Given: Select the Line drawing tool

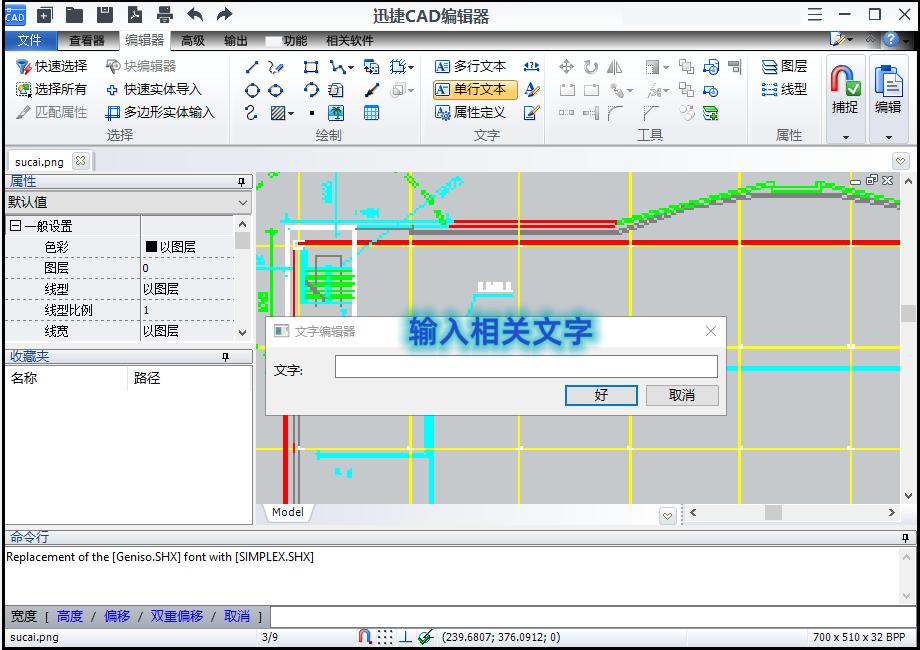Looking at the screenshot, I should click(250, 67).
